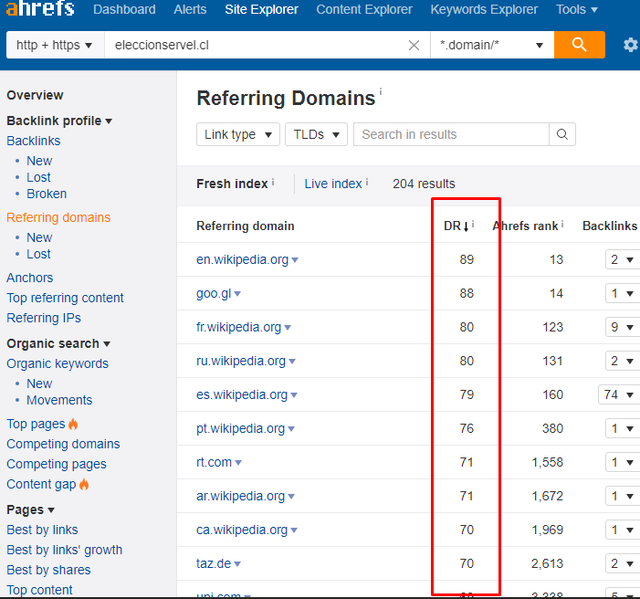Click info icon next to Referring Domains heading
Image resolution: width=640 pixels, height=599 pixels.
coord(381,91)
